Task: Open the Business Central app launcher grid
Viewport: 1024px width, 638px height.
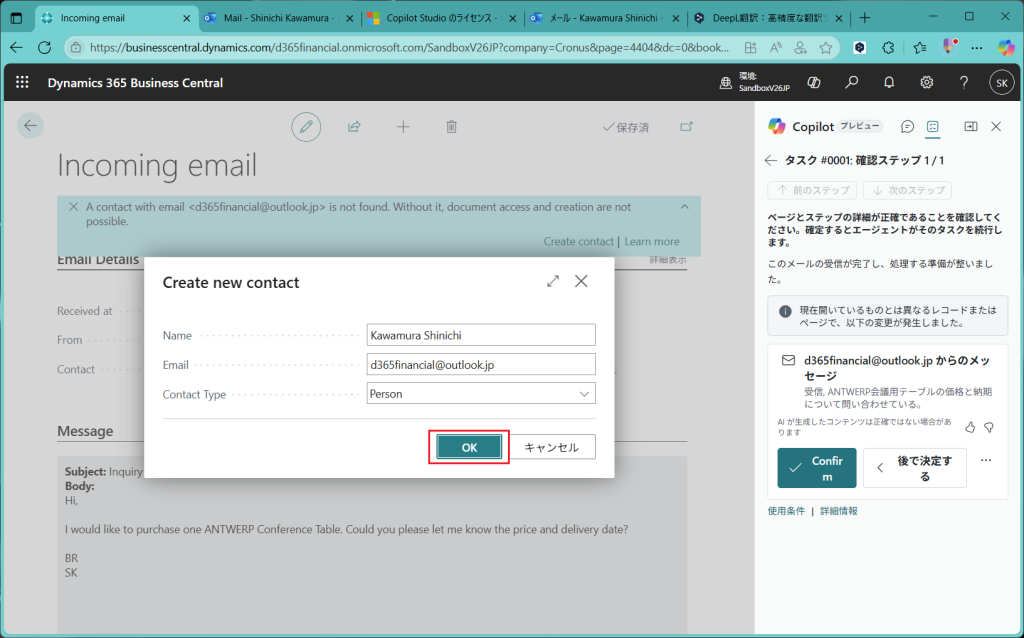Action: (x=22, y=82)
